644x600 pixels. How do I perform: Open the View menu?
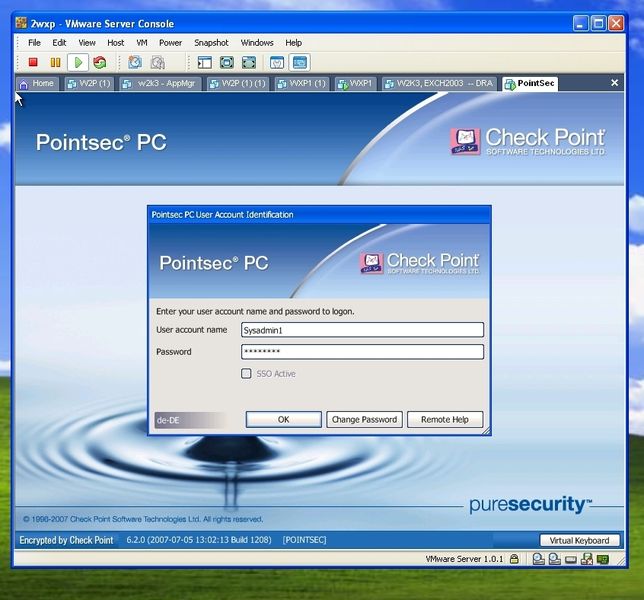click(x=87, y=43)
